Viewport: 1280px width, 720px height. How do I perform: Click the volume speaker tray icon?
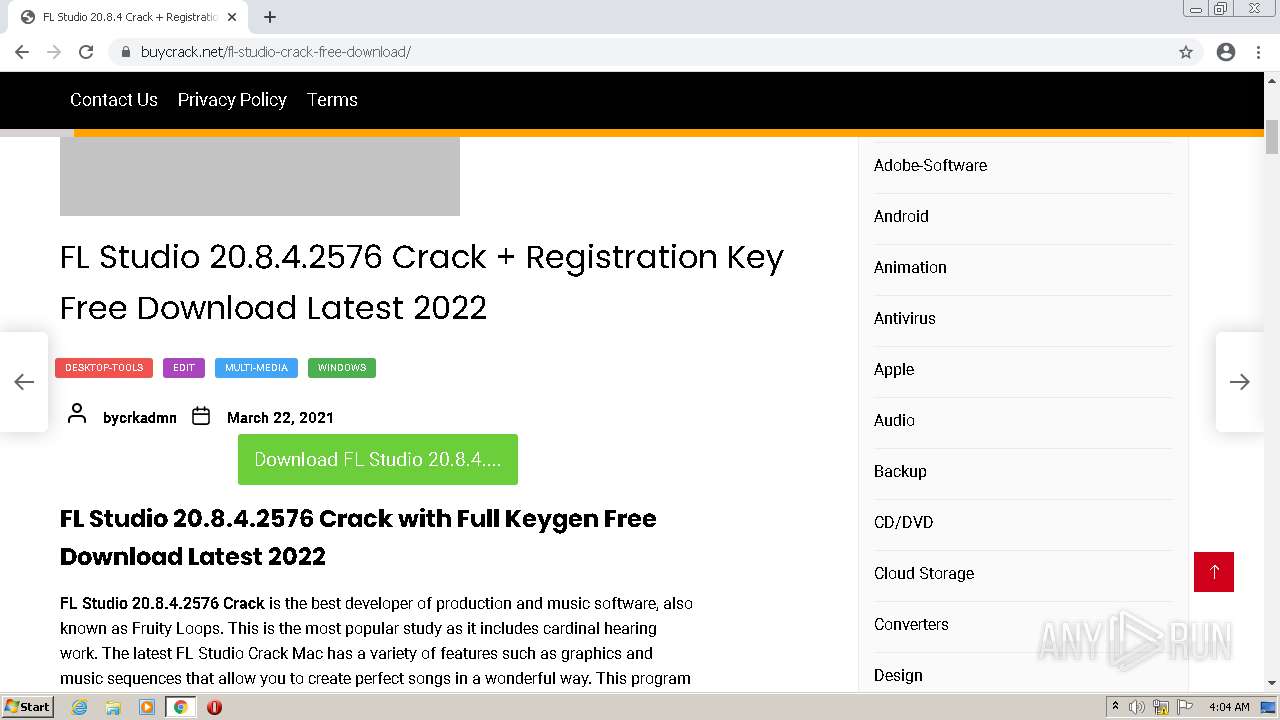1137,707
